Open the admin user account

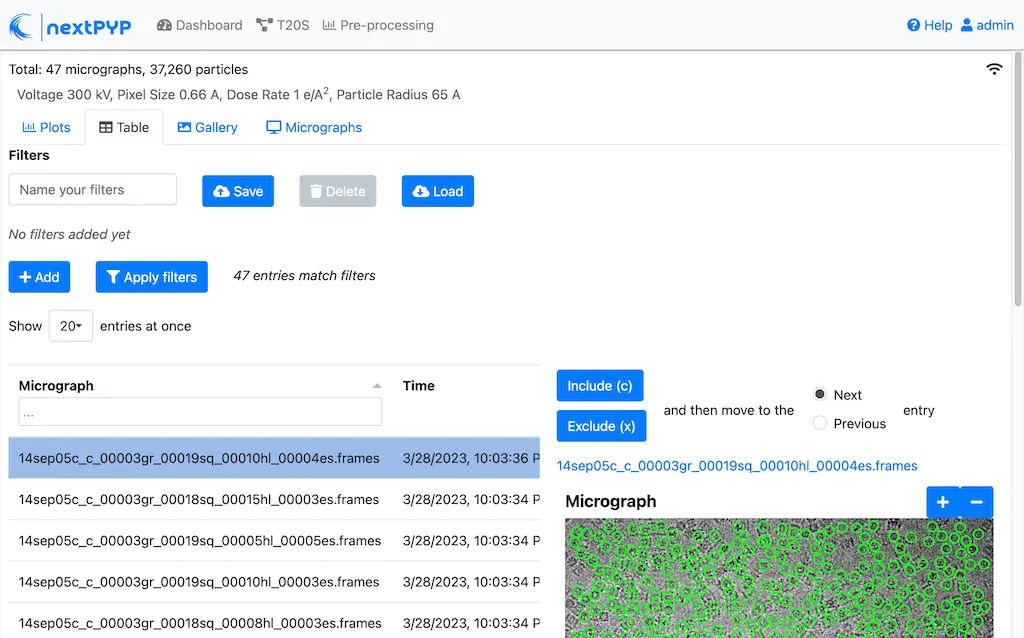point(987,25)
